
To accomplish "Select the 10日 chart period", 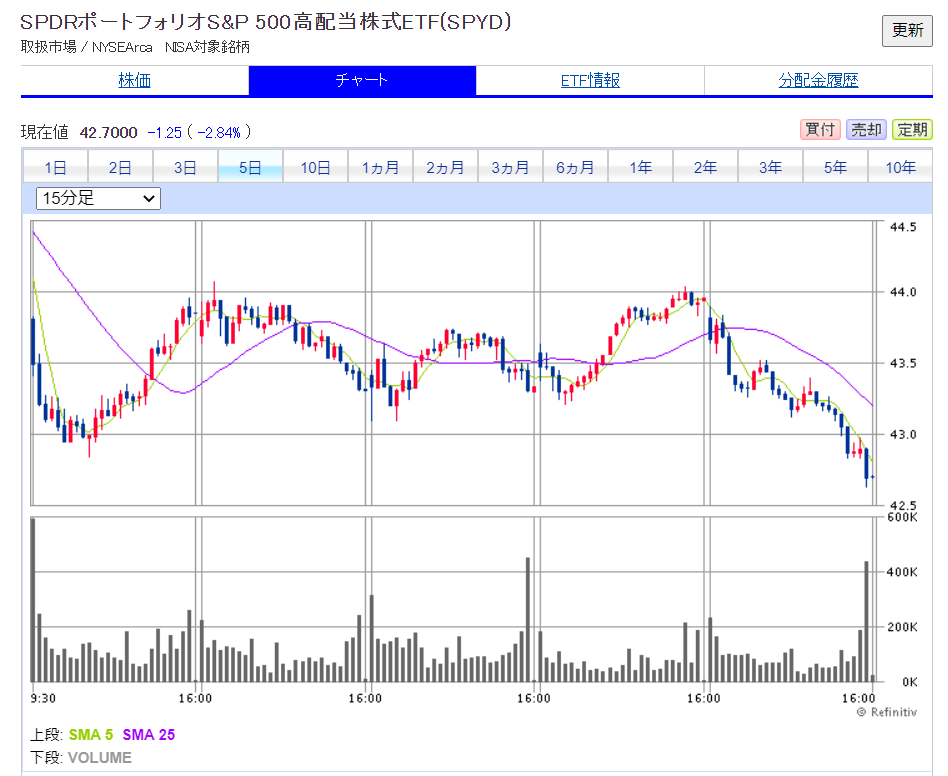I will point(316,167).
